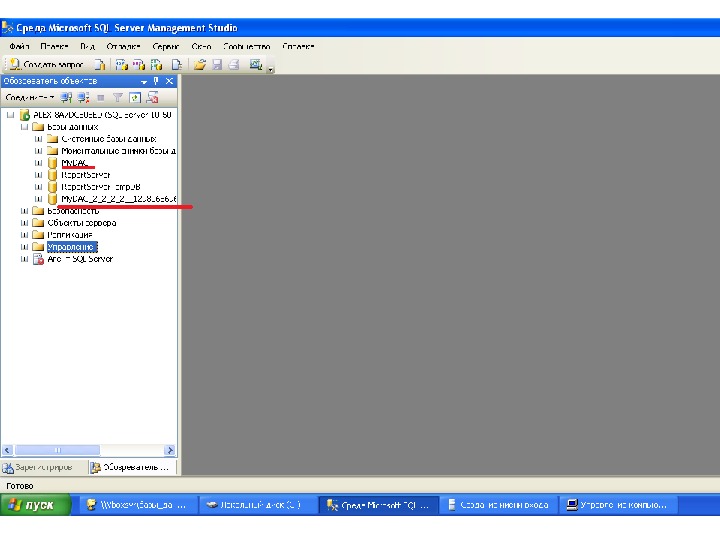Open the Сервис menu
Screen dimensions: 720x540
(x=165, y=46)
